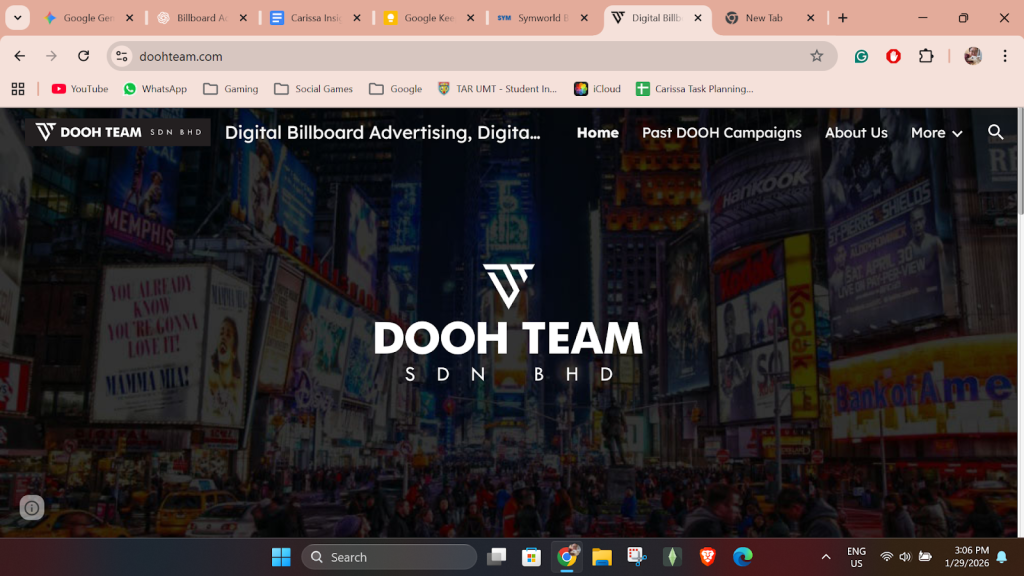Open the Chrome profile avatar
Viewport: 1024px width, 576px height.
pyautogui.click(x=972, y=56)
